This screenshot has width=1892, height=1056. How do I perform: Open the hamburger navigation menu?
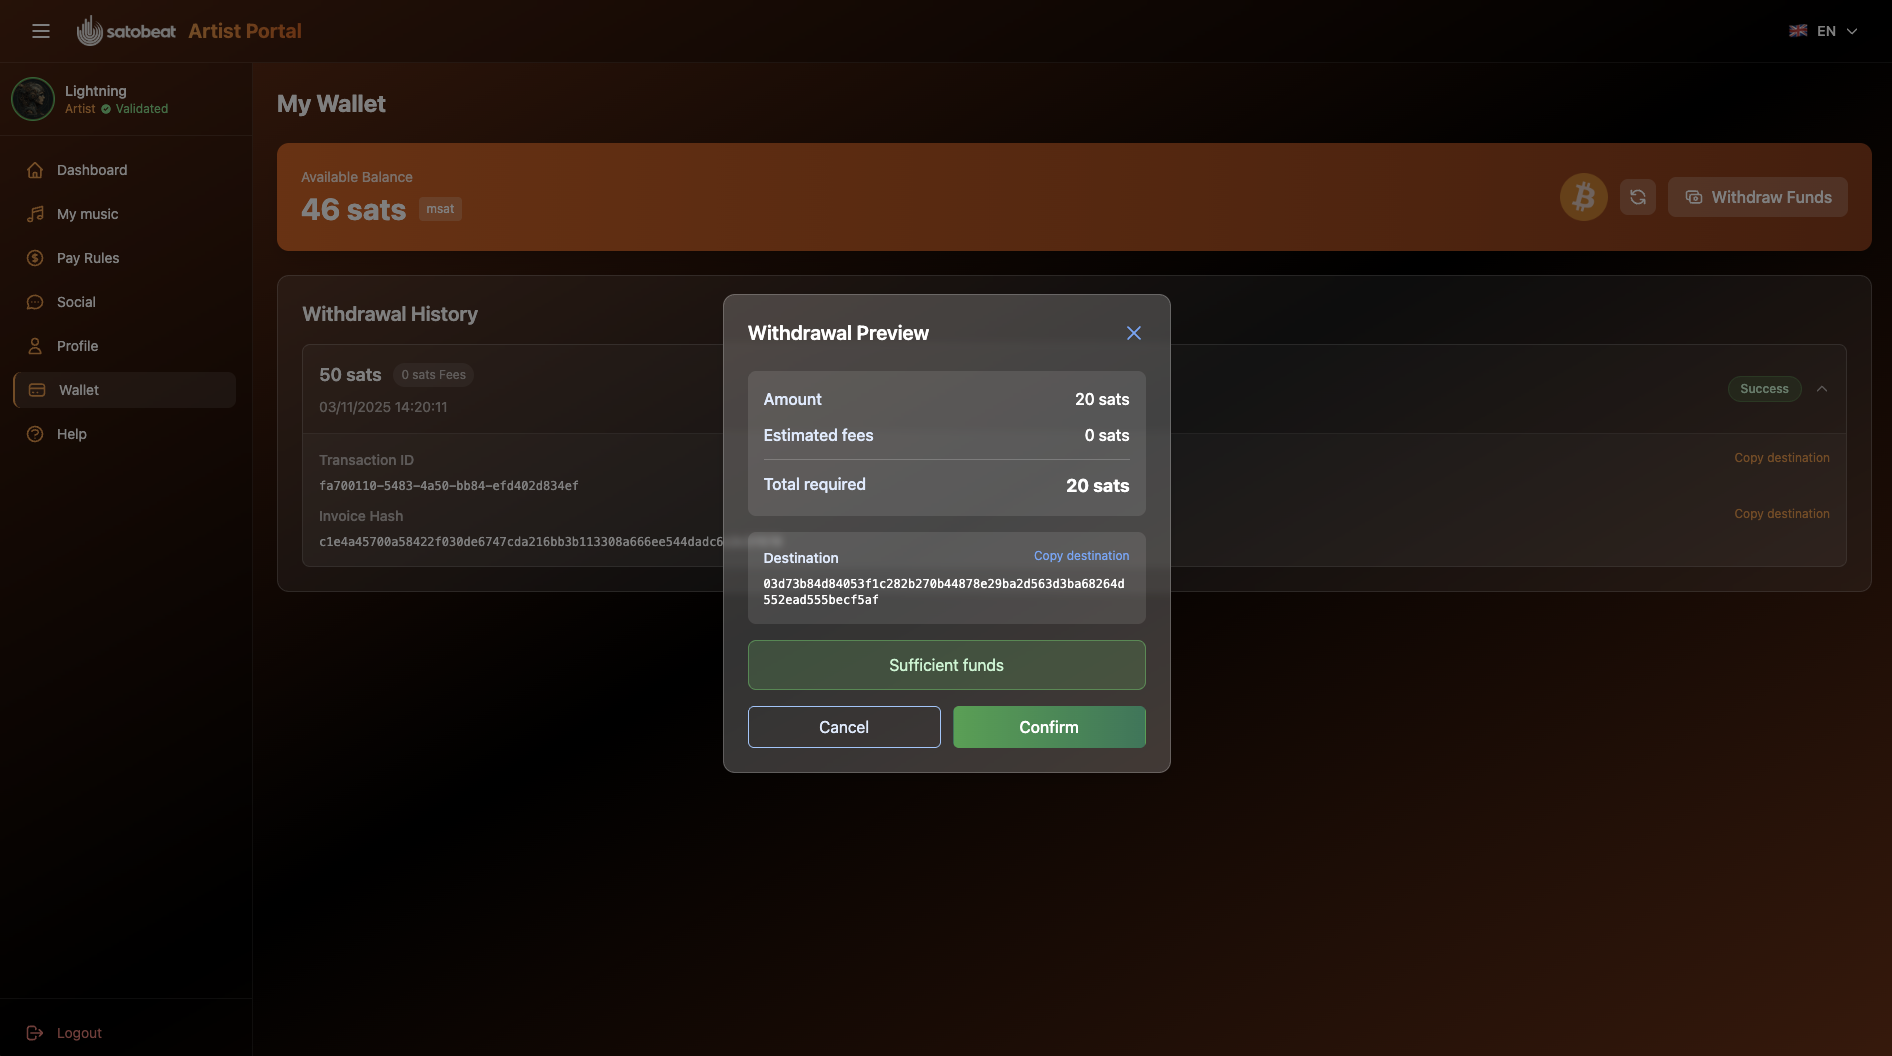(41, 31)
